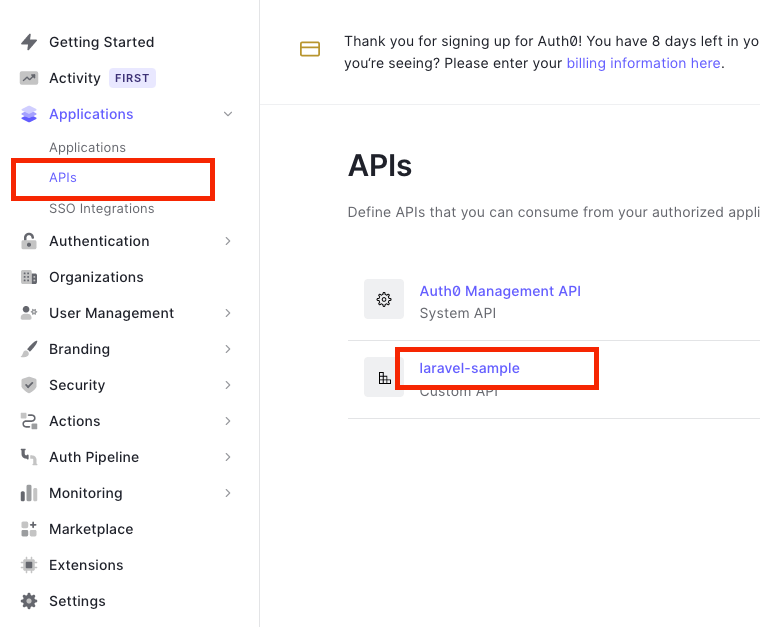Click the credit card icon in banner

310,49
